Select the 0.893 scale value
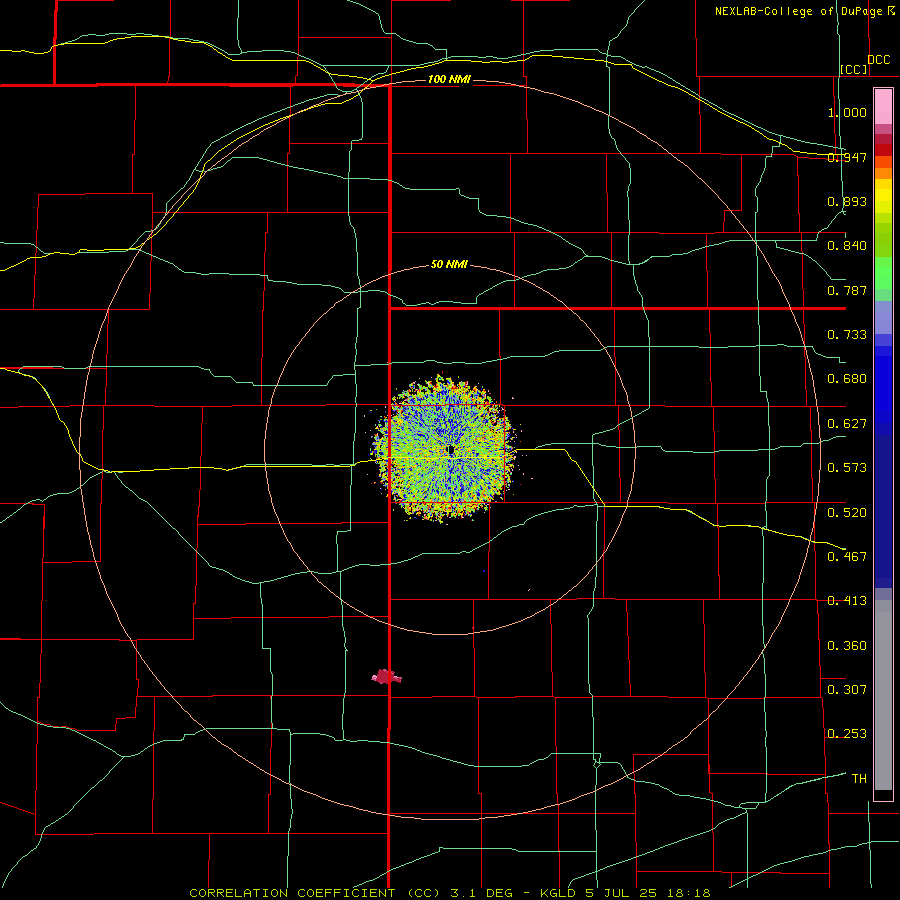Viewport: 900px width, 900px height. pyautogui.click(x=847, y=201)
